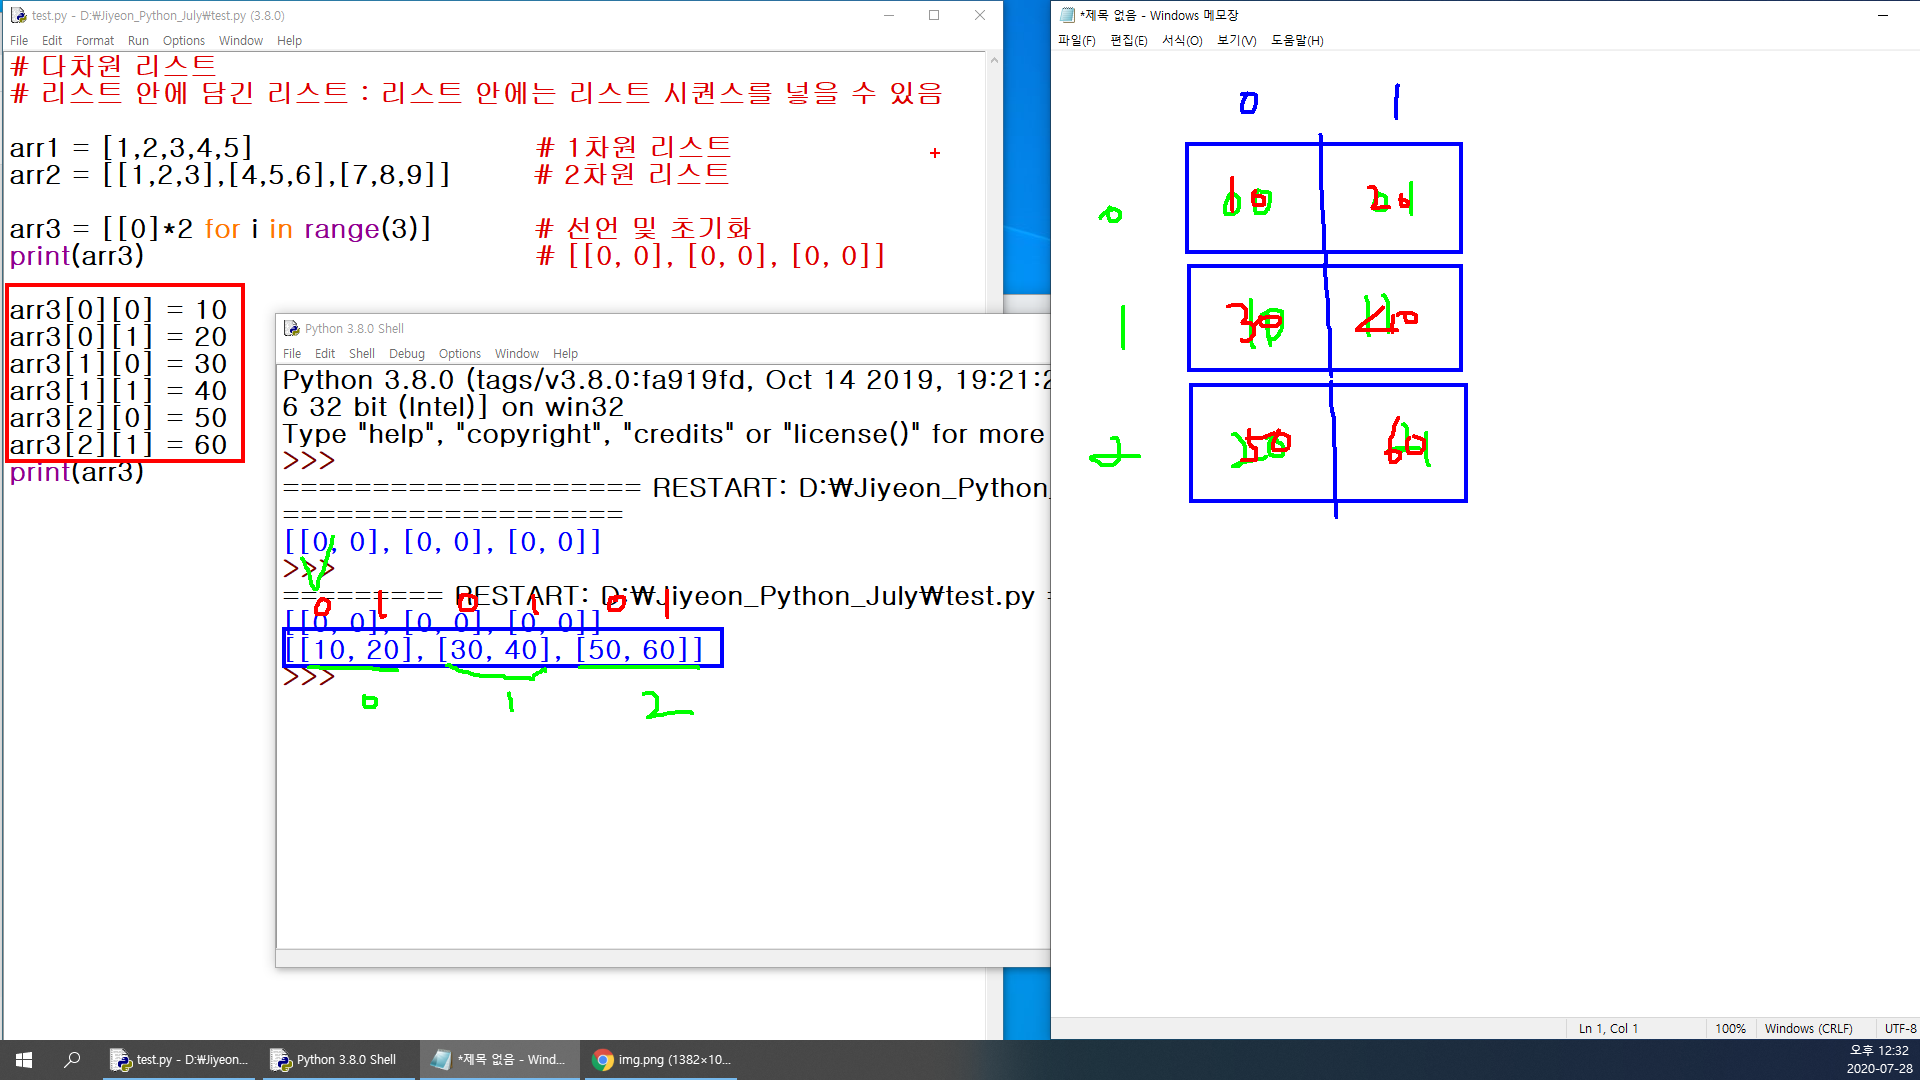
Task: Open the Format menu in the editor
Action: click(x=95, y=41)
